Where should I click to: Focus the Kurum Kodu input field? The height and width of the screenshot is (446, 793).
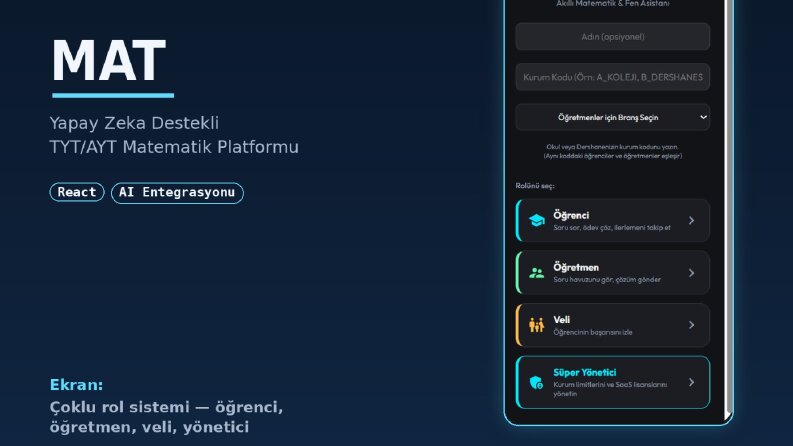(612, 77)
